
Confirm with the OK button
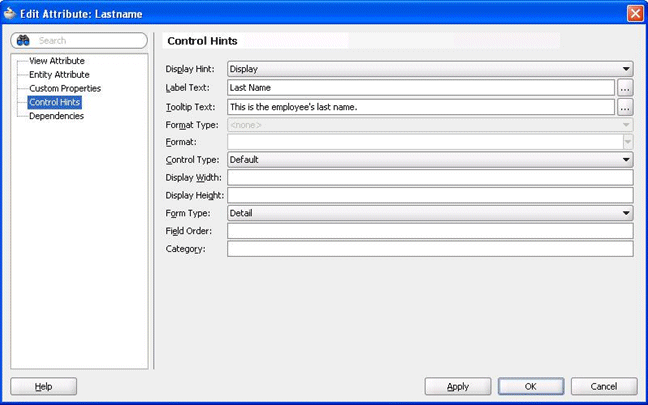(x=531, y=386)
